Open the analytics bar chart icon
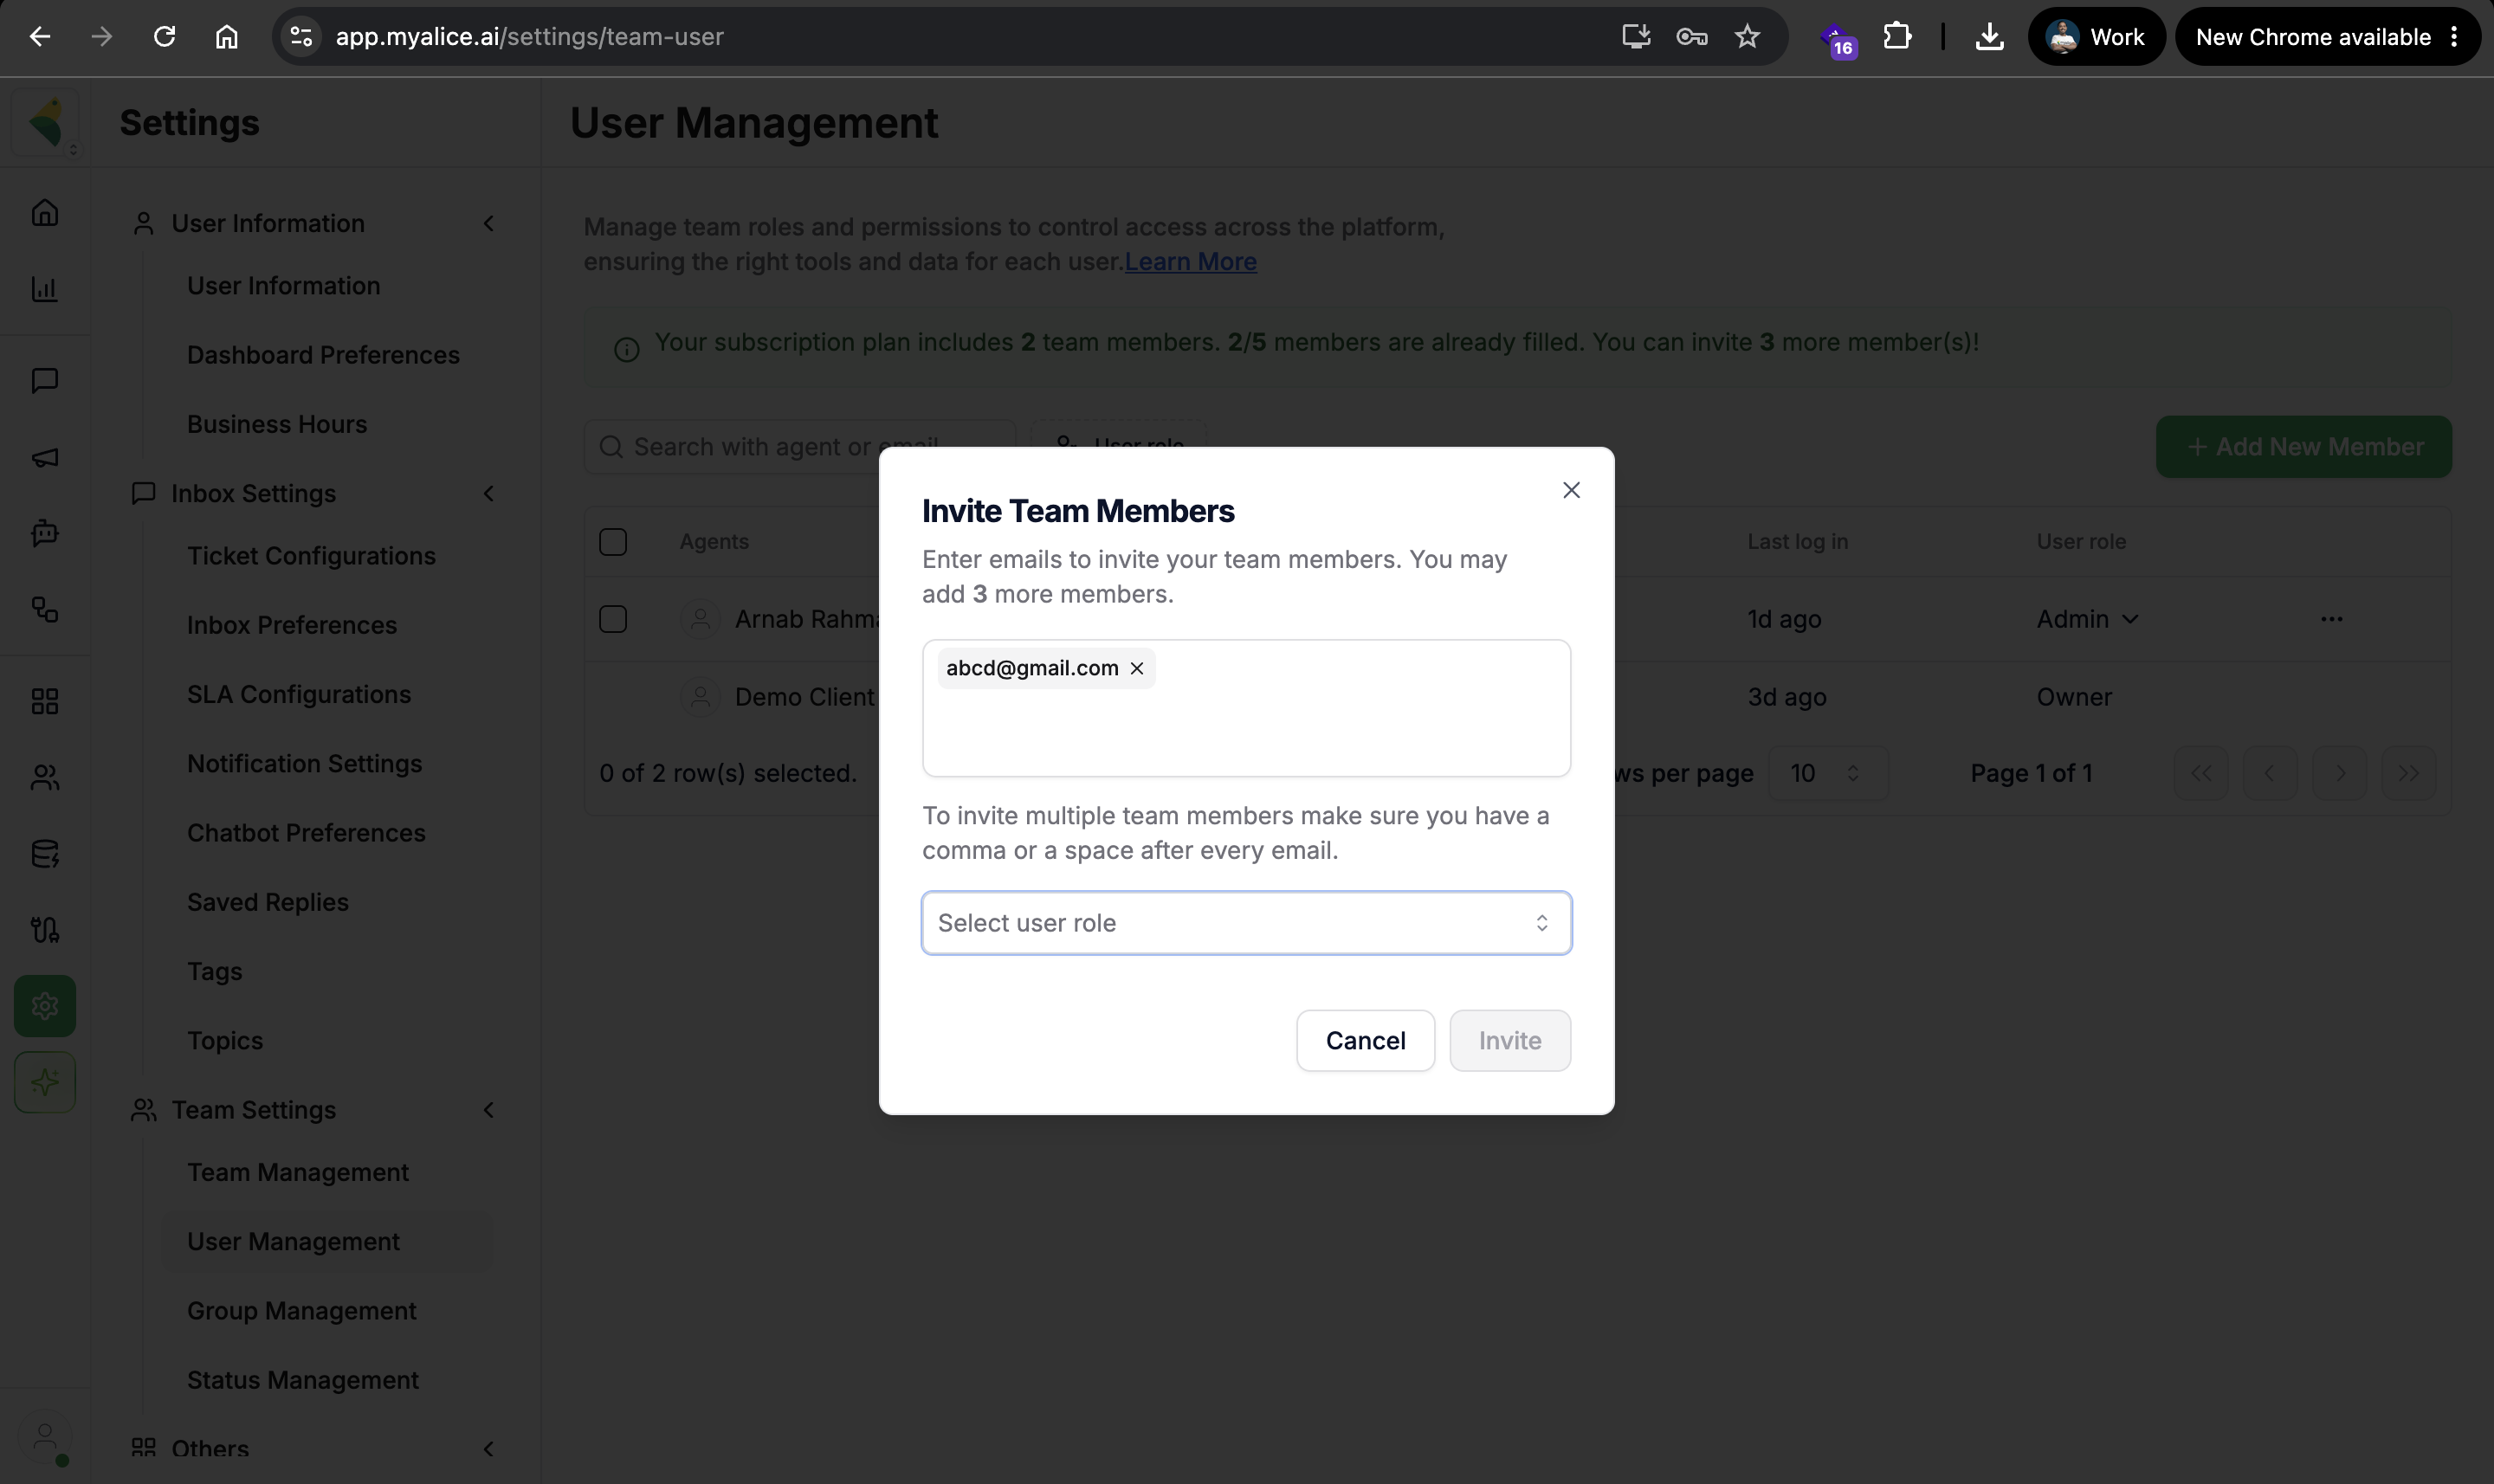 click(45, 289)
